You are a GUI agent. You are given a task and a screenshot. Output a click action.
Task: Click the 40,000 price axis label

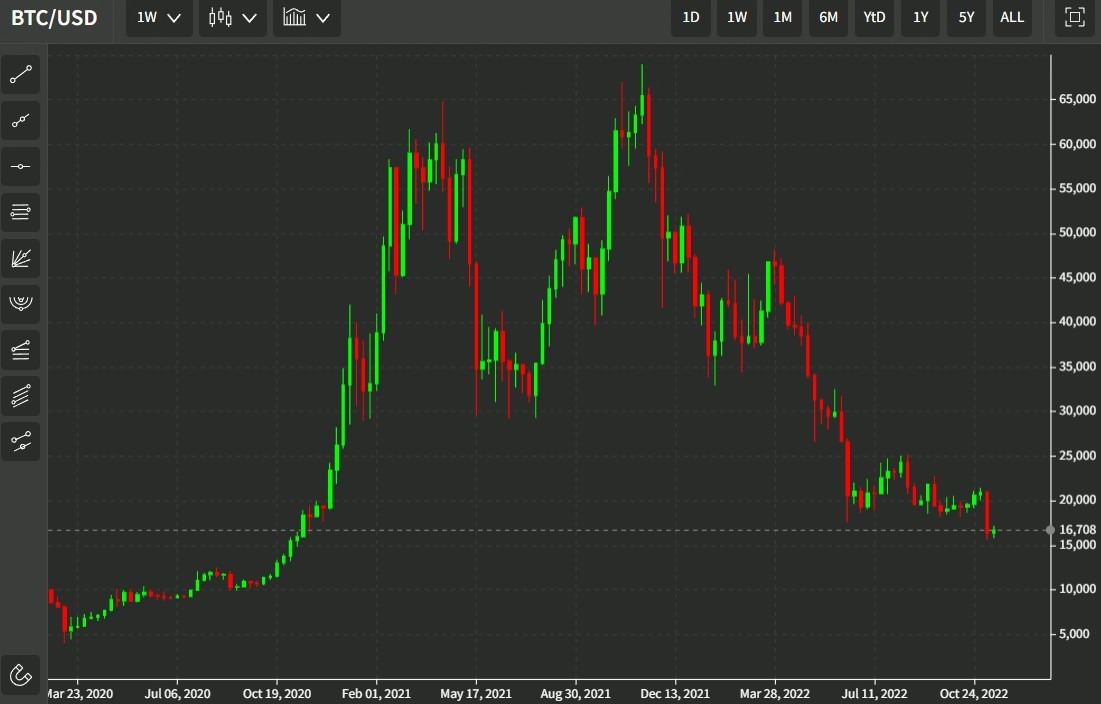(1077, 321)
